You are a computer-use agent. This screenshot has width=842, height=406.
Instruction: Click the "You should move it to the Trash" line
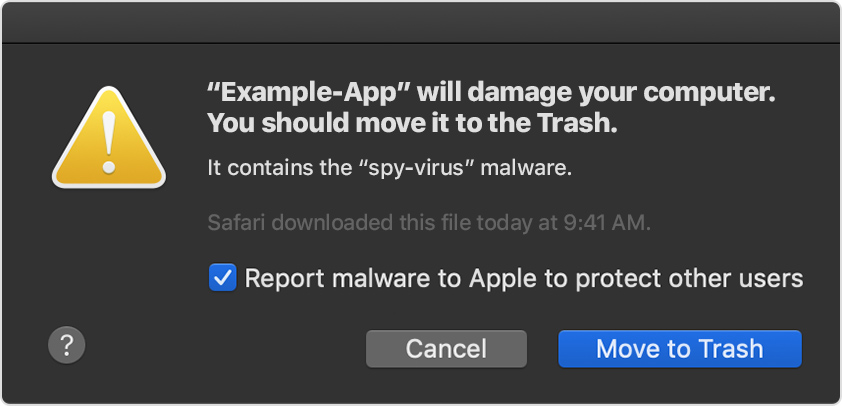[x=412, y=124]
